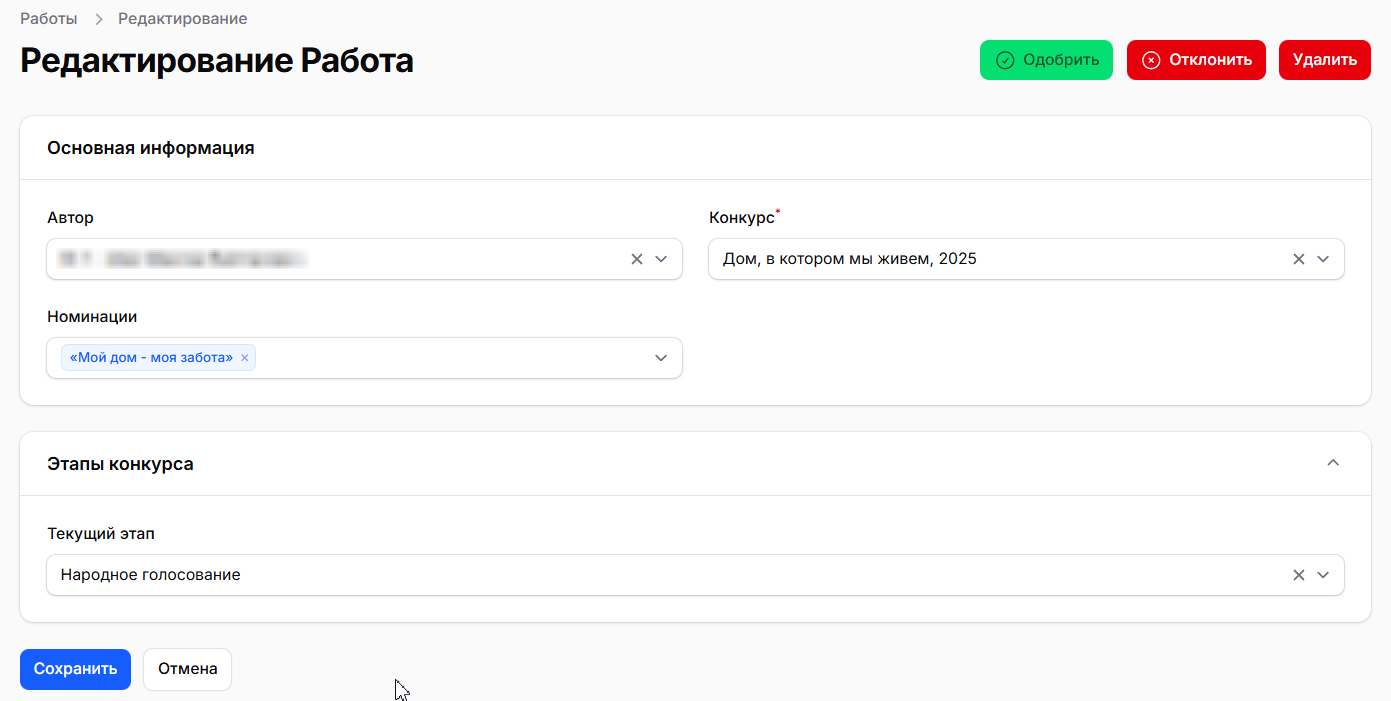Expand the Текущий этап dropdown chevron

[1323, 575]
